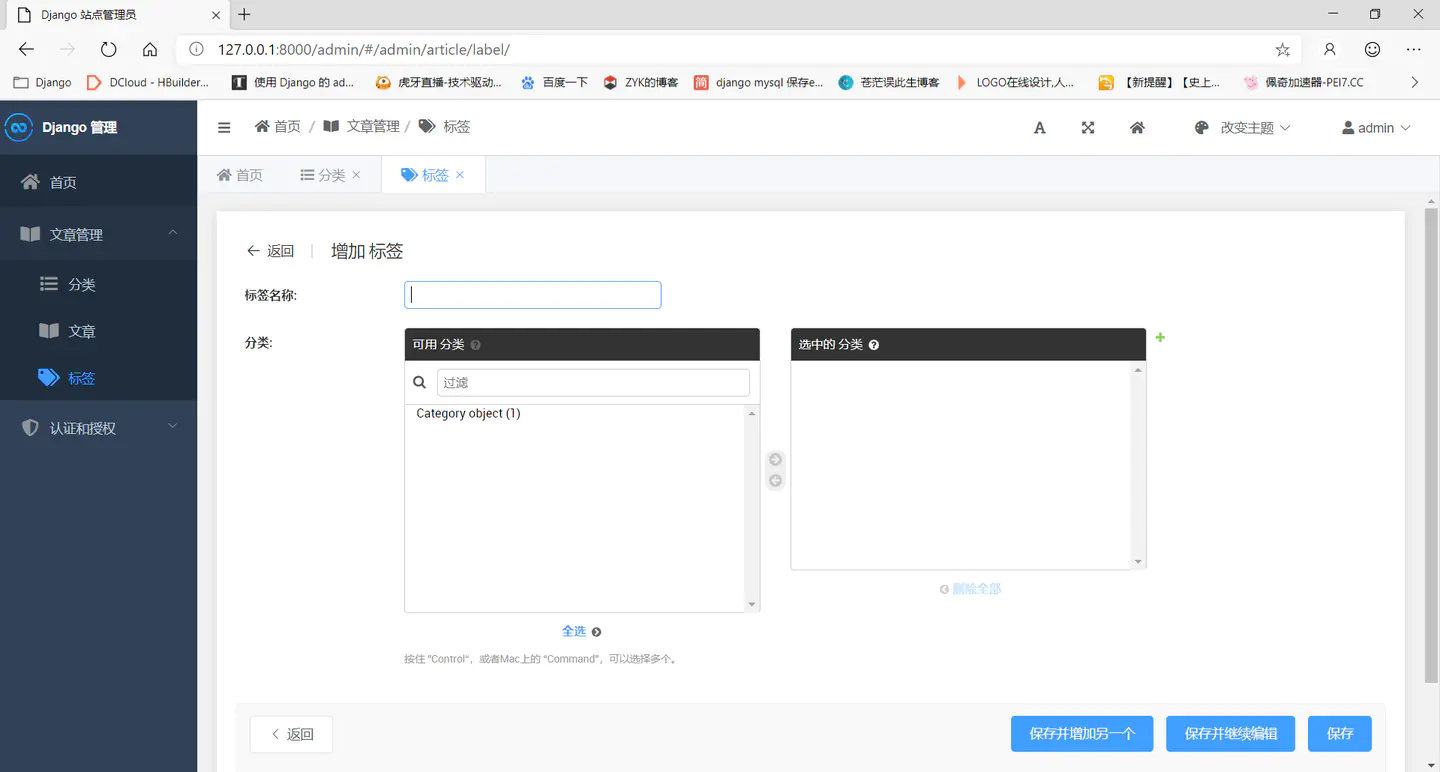Open the 改变主题 theme dropdown
Image resolution: width=1440 pixels, height=772 pixels.
click(x=1243, y=127)
